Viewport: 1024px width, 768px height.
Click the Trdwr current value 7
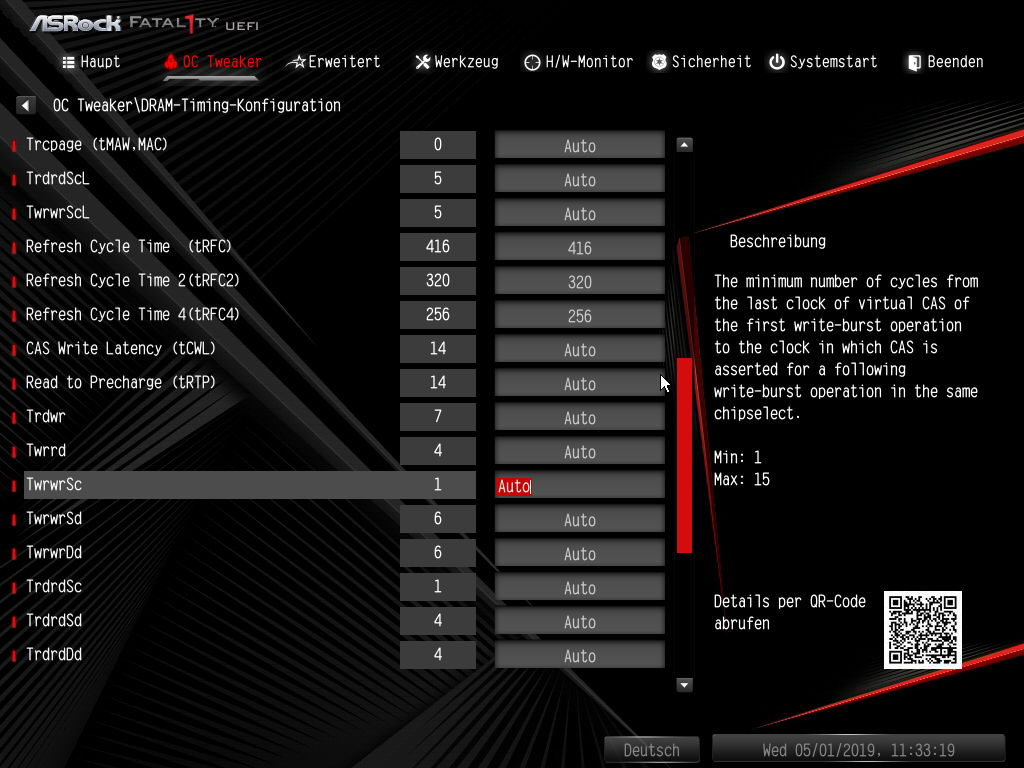438,417
